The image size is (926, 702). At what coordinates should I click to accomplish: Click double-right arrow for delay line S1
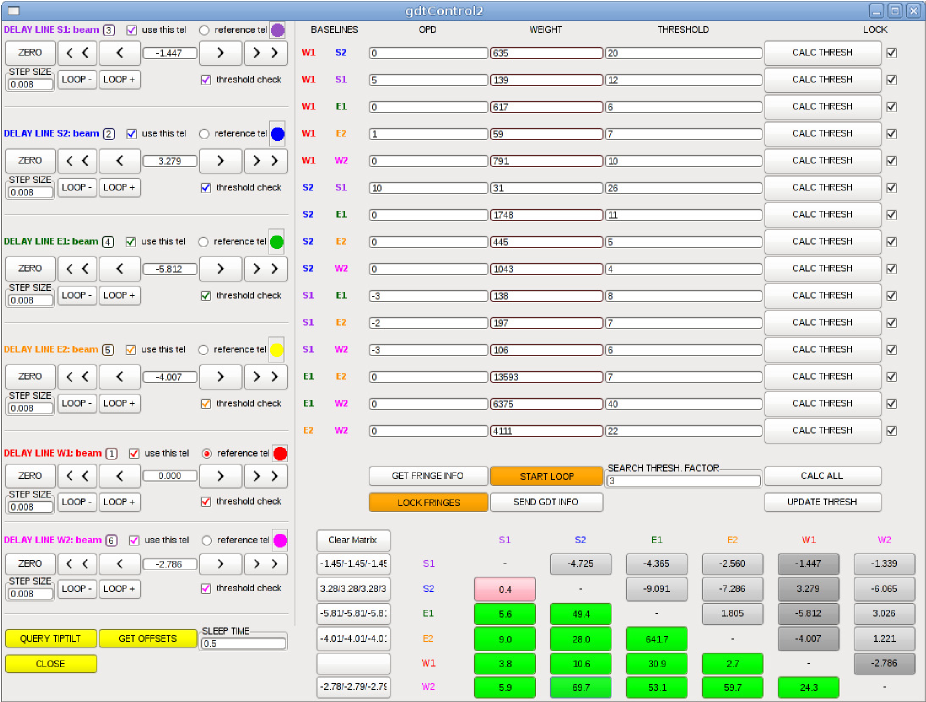click(266, 53)
